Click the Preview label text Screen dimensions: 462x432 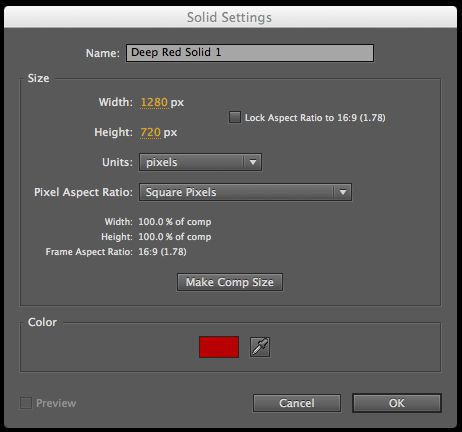pos(56,403)
